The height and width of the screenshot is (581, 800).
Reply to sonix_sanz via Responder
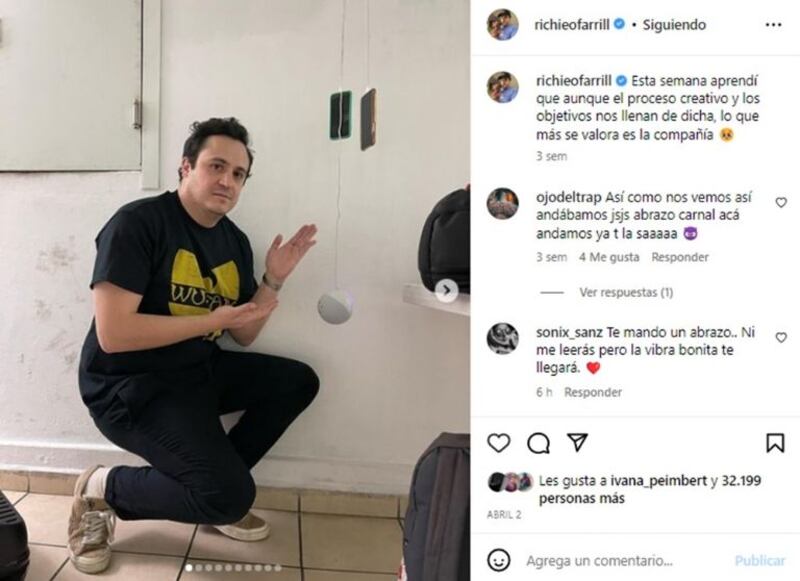593,392
